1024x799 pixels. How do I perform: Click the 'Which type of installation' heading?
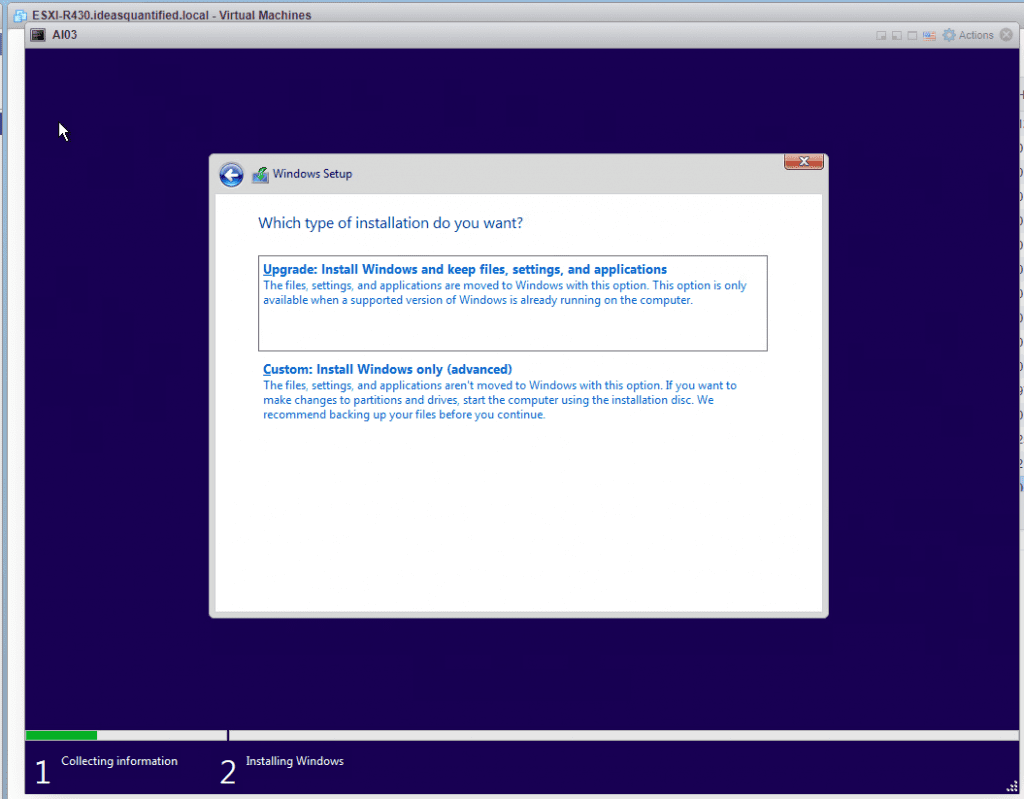click(x=391, y=223)
